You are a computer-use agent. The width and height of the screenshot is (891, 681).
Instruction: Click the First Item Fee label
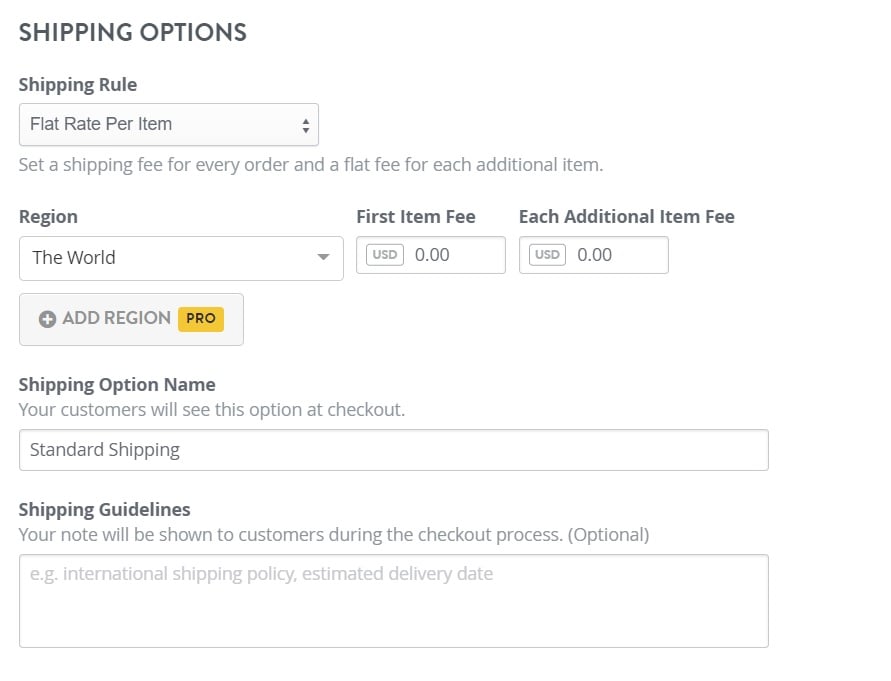click(x=416, y=217)
